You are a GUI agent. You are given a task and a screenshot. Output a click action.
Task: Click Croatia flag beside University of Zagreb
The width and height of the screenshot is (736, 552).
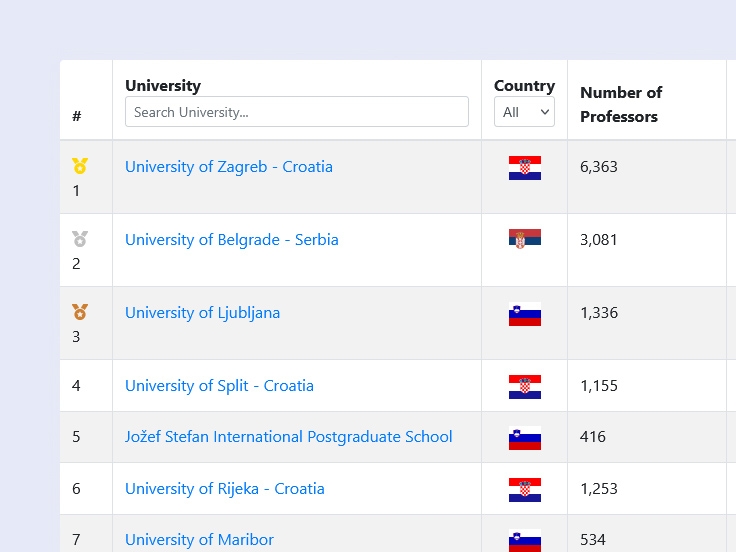click(525, 168)
